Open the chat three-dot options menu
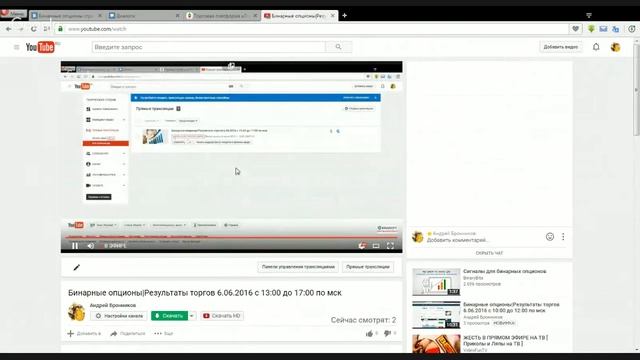Viewport: 640px width, 360px height. pos(563,237)
